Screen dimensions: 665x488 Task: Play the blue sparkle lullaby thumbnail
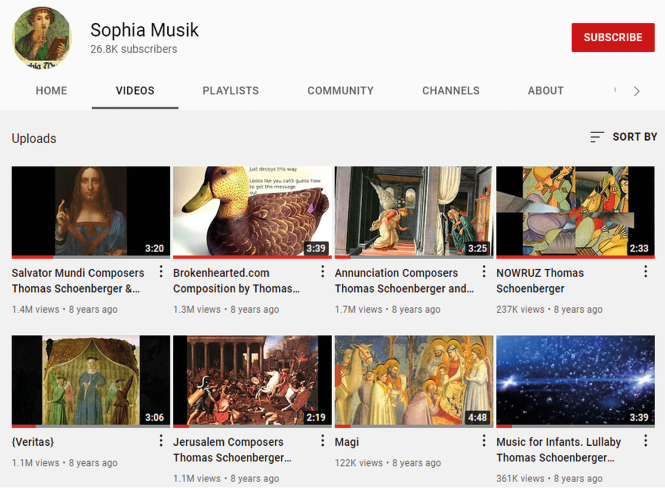576,381
